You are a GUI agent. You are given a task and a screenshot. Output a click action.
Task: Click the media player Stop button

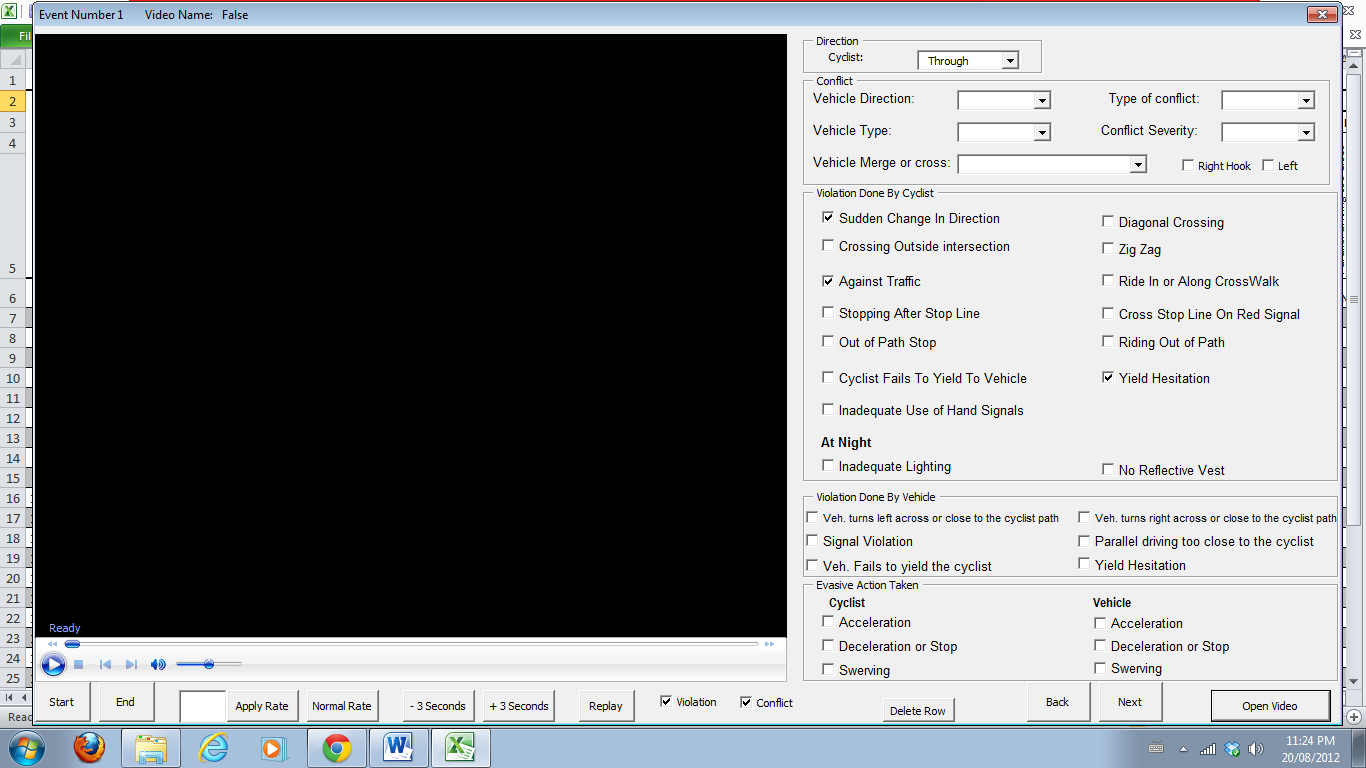79,664
